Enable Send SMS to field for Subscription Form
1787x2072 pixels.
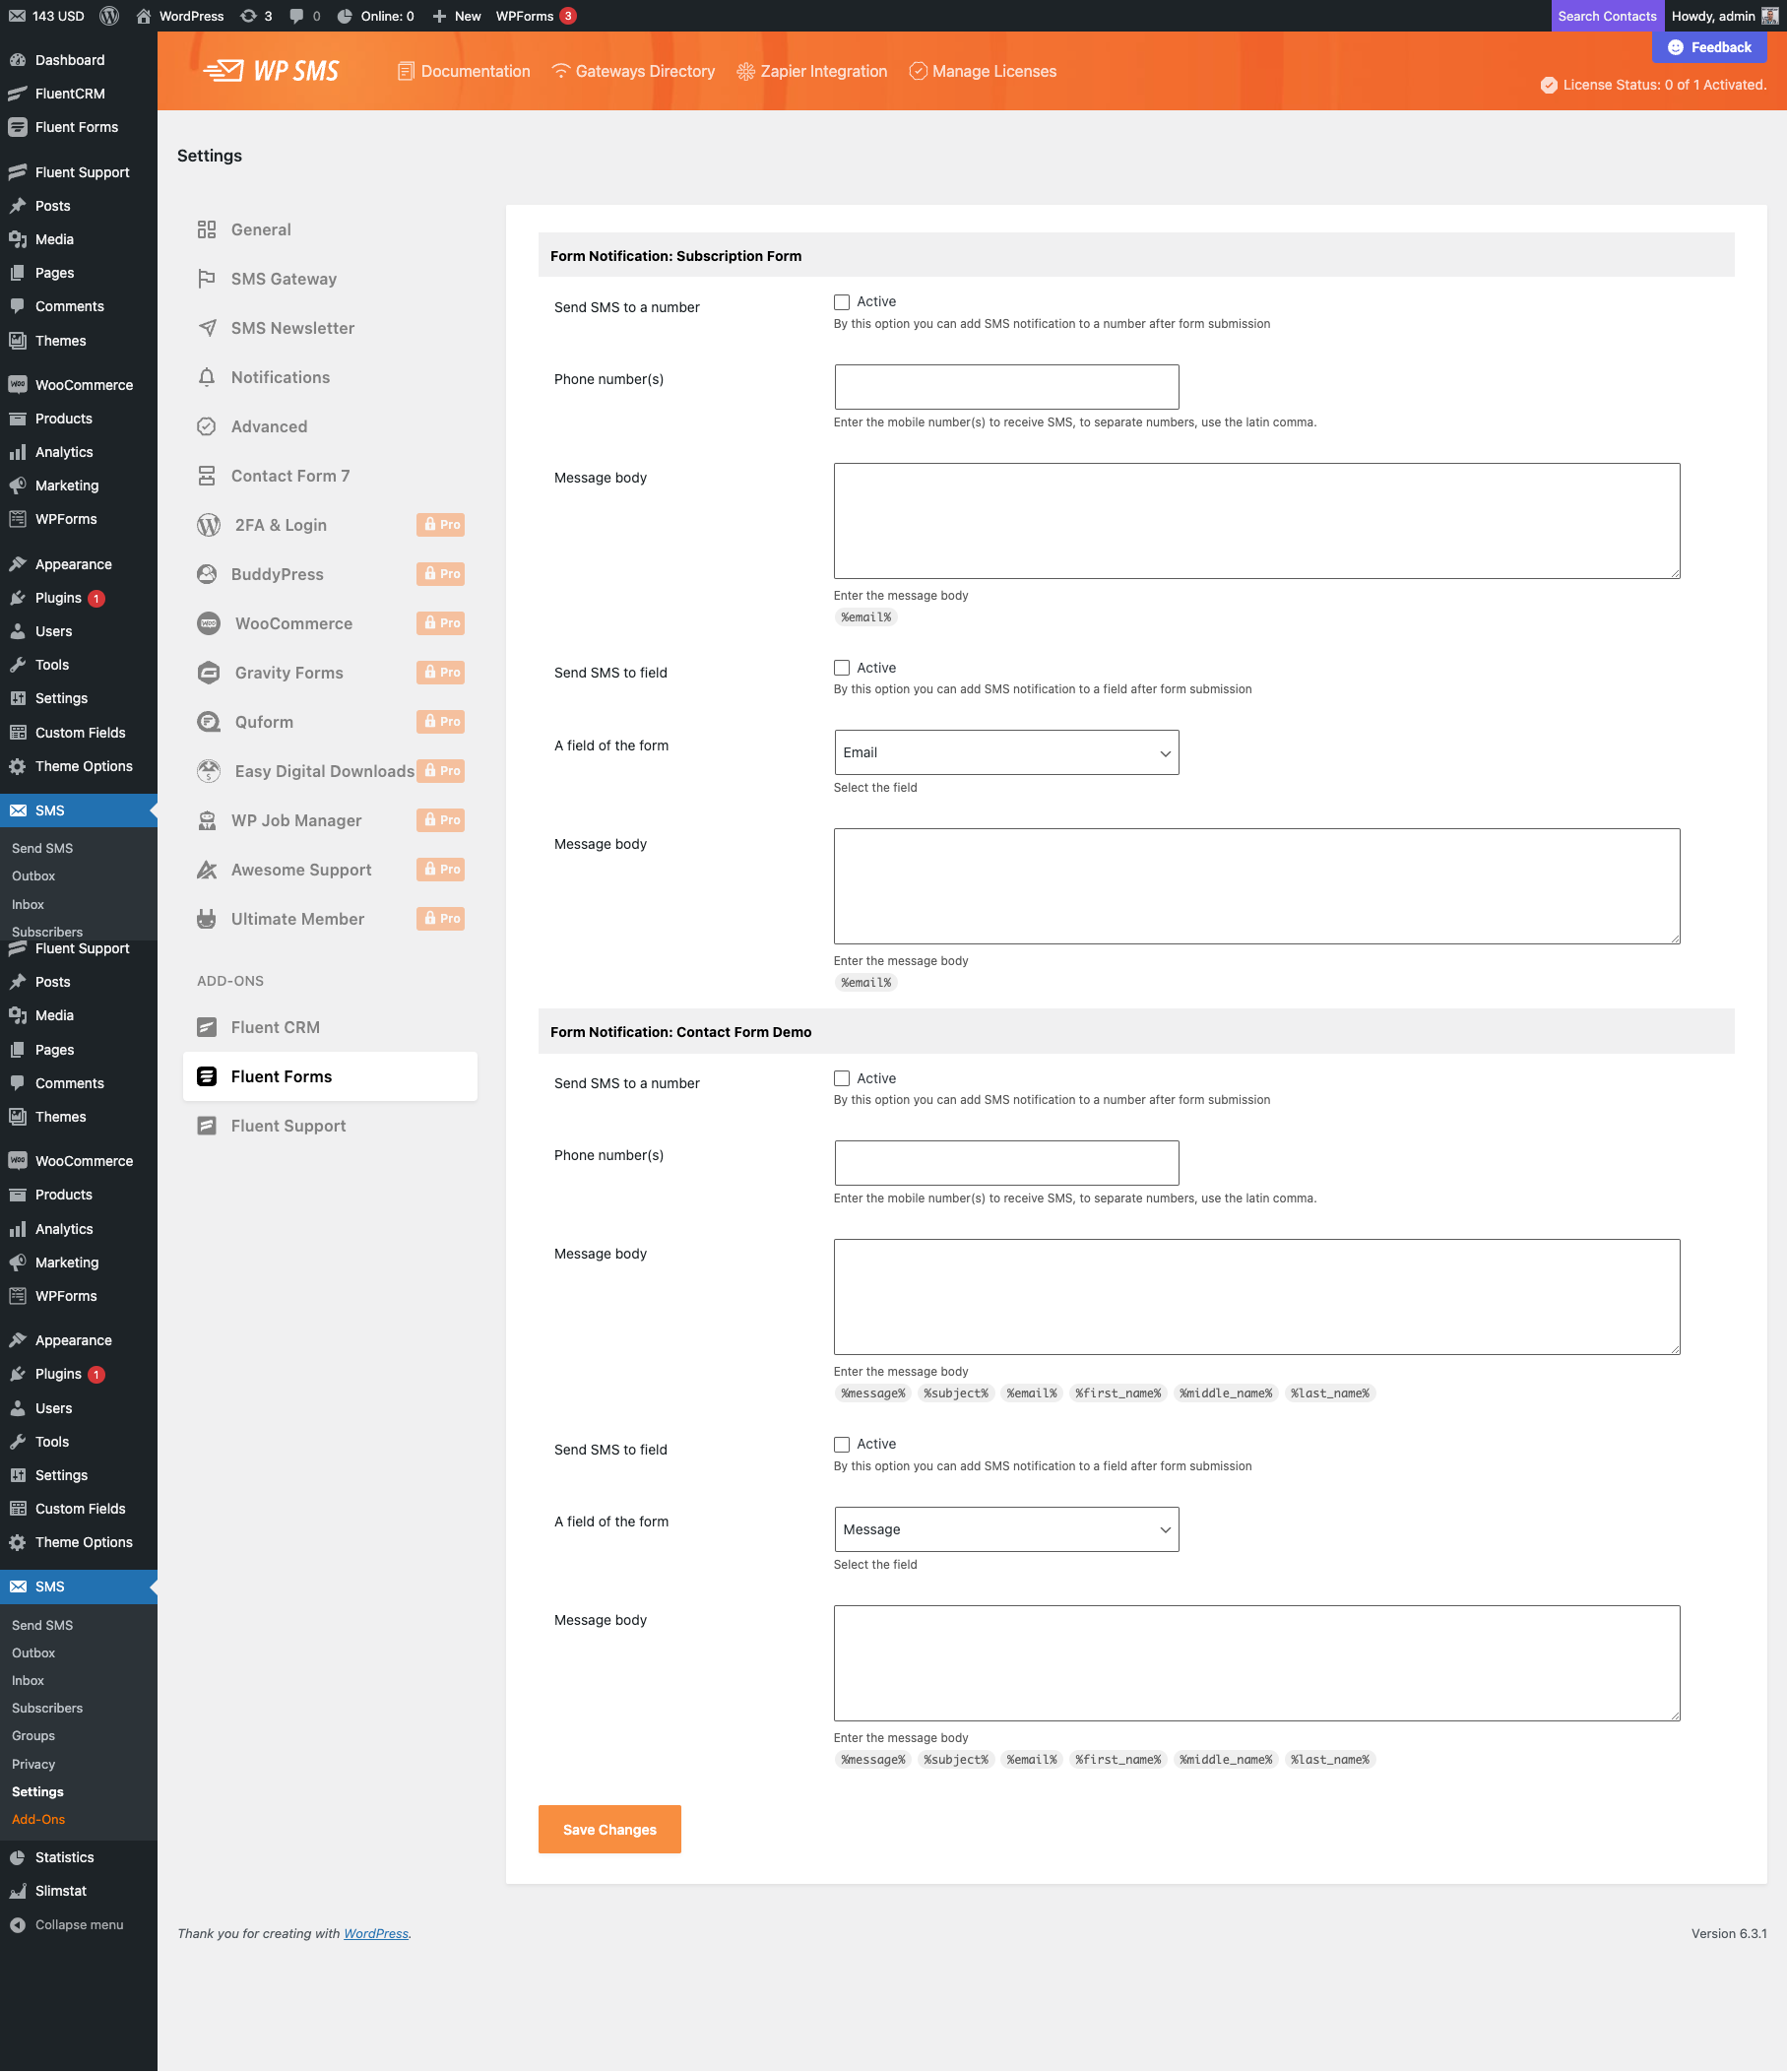[x=842, y=668]
